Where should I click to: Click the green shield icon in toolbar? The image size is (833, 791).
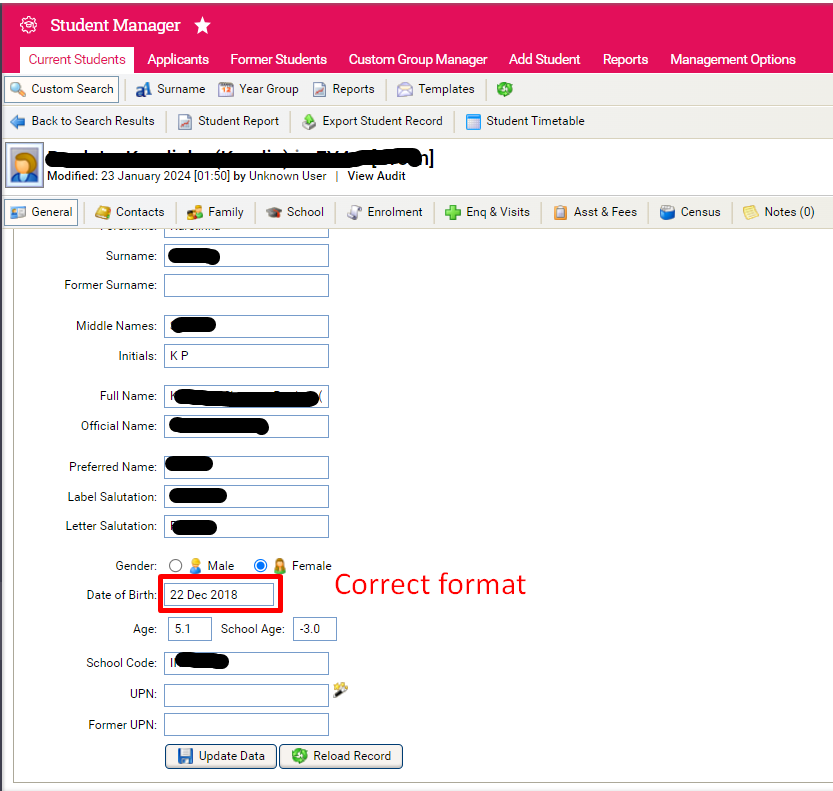505,89
